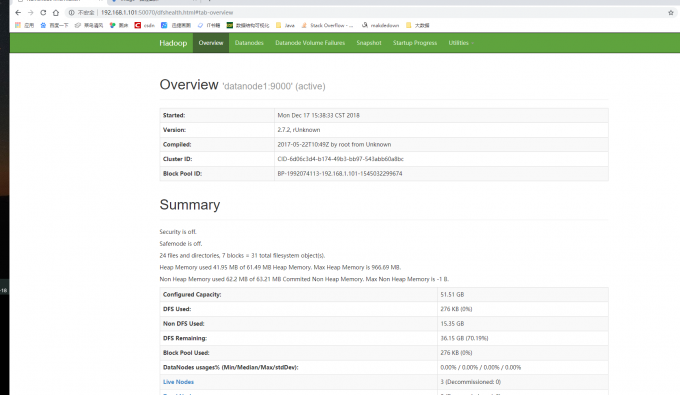Screen dimensions: 680x395
Task: Open the makedown bookmark
Action: pyautogui.click(x=380, y=25)
